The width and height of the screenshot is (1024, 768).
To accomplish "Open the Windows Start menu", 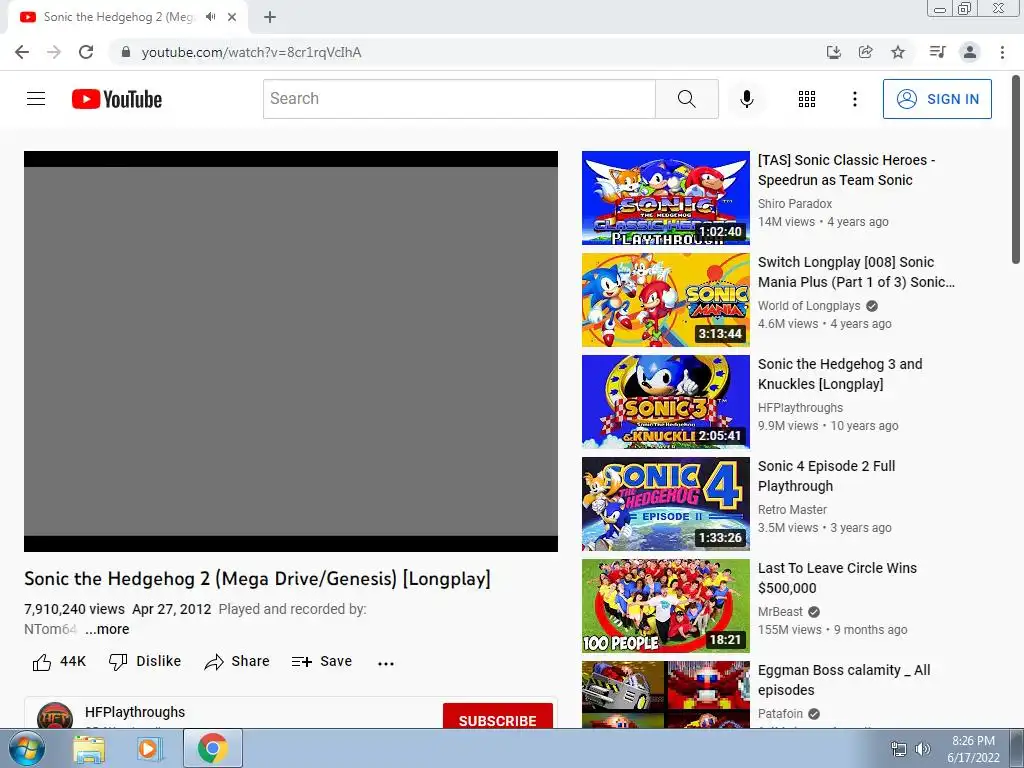I will [26, 748].
